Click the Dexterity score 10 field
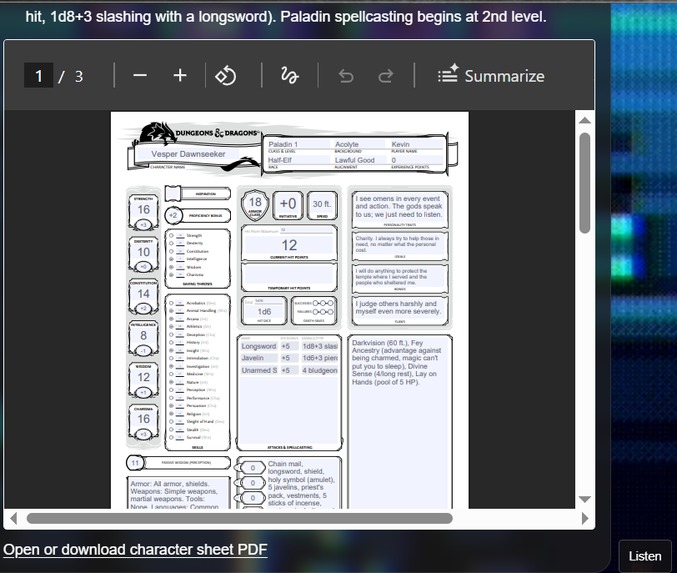The height and width of the screenshot is (573, 677). point(143,252)
